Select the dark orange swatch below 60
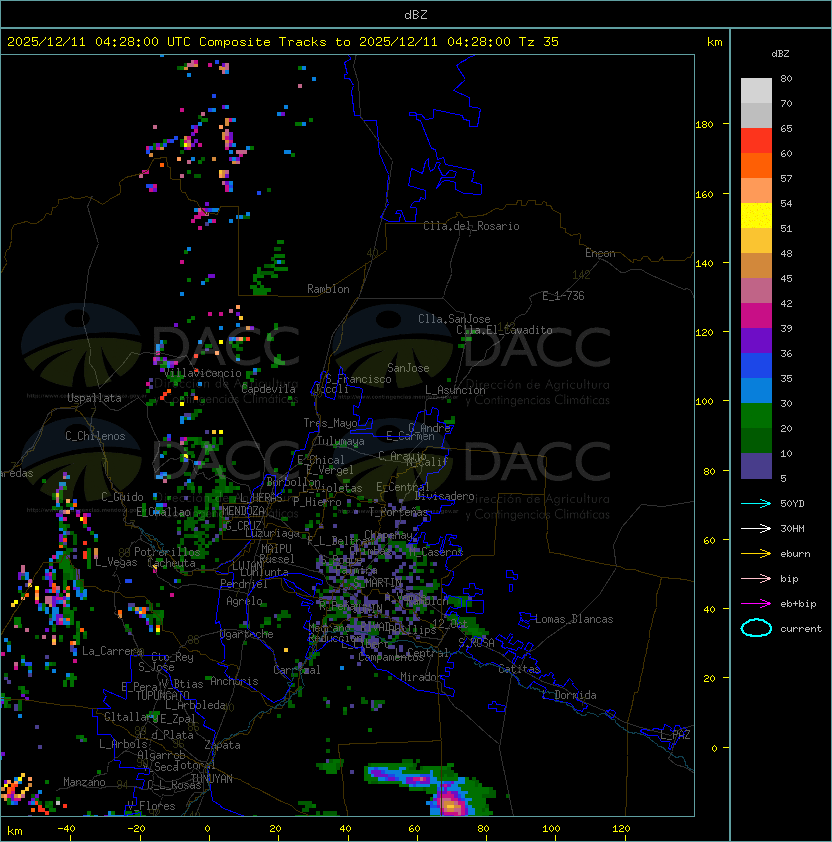The width and height of the screenshot is (832, 842). pyautogui.click(x=756, y=165)
